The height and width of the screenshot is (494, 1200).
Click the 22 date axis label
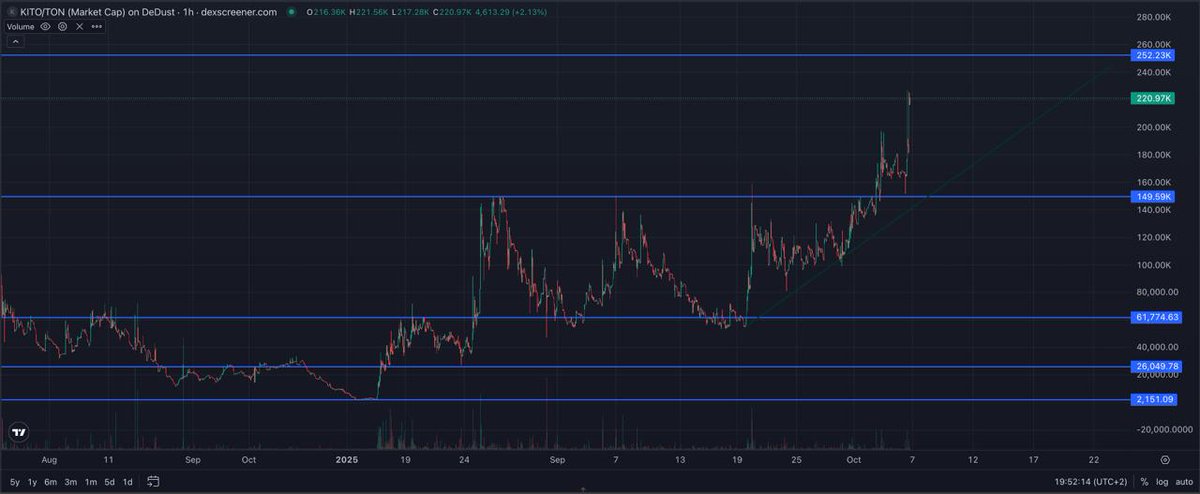click(1094, 460)
